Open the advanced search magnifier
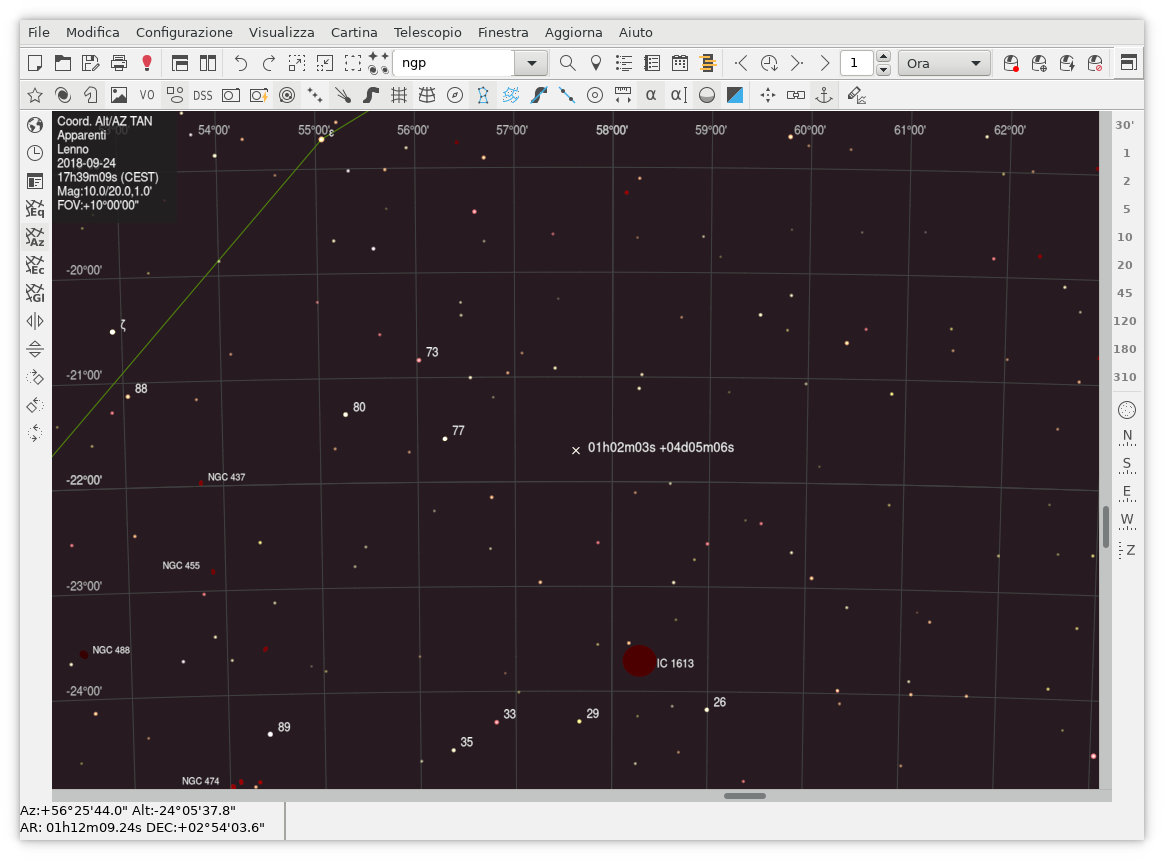This screenshot has height=860, width=1164. pyautogui.click(x=567, y=63)
